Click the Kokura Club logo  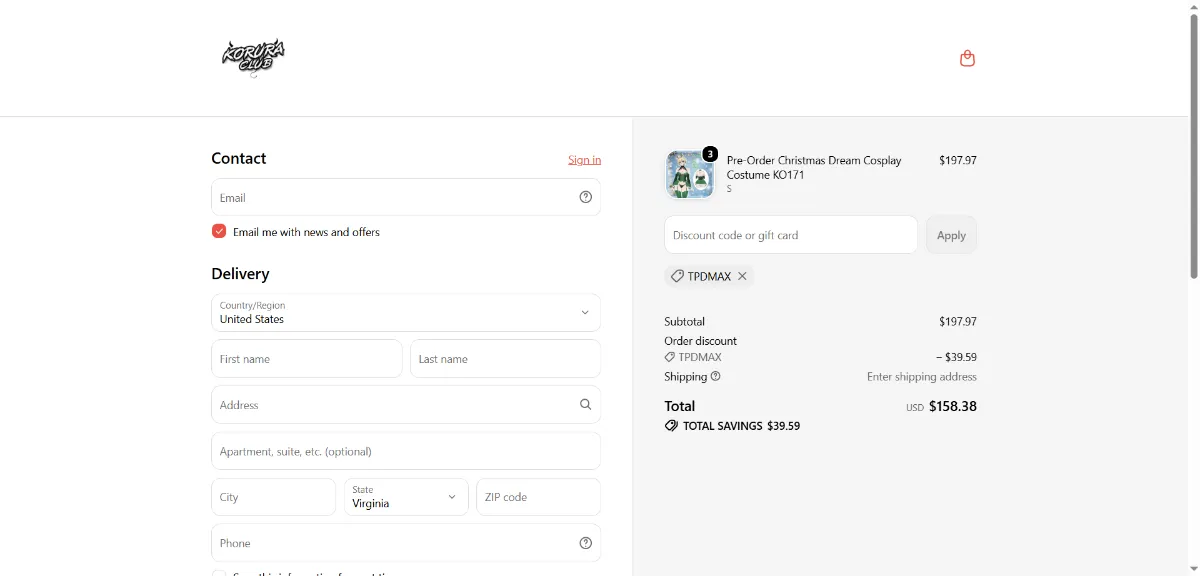coord(254,58)
